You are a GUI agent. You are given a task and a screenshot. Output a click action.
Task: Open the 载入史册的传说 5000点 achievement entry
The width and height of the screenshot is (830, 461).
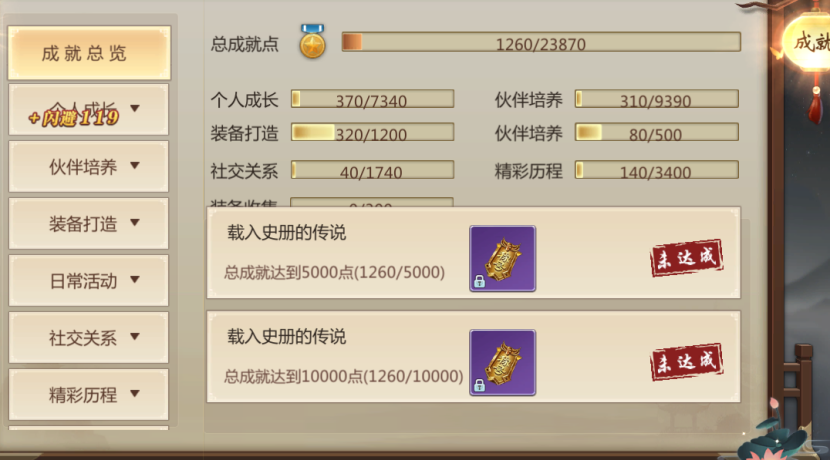pyautogui.click(x=473, y=252)
